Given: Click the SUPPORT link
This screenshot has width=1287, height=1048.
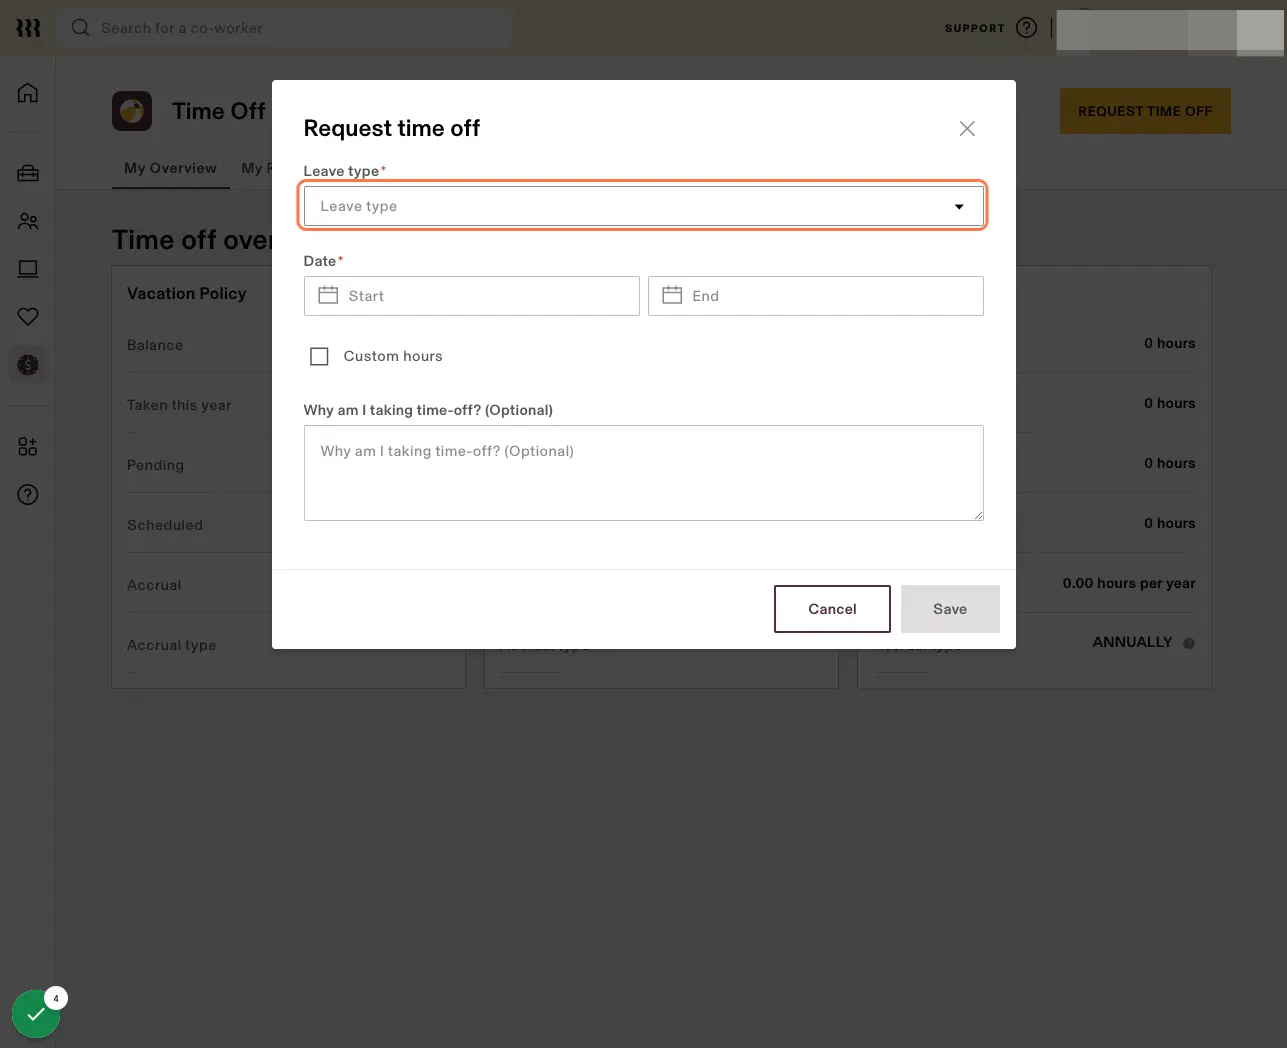Looking at the screenshot, I should (x=974, y=28).
